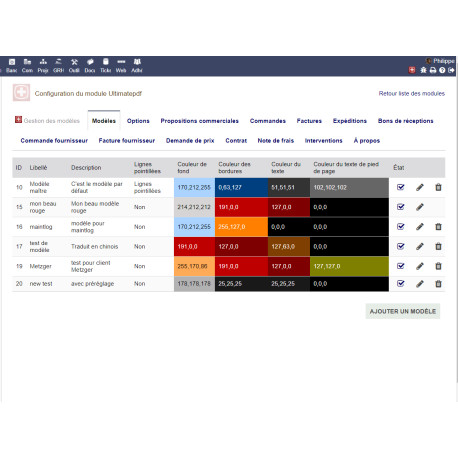Select the Modèles tab
The height and width of the screenshot is (458, 458).
coord(104,121)
